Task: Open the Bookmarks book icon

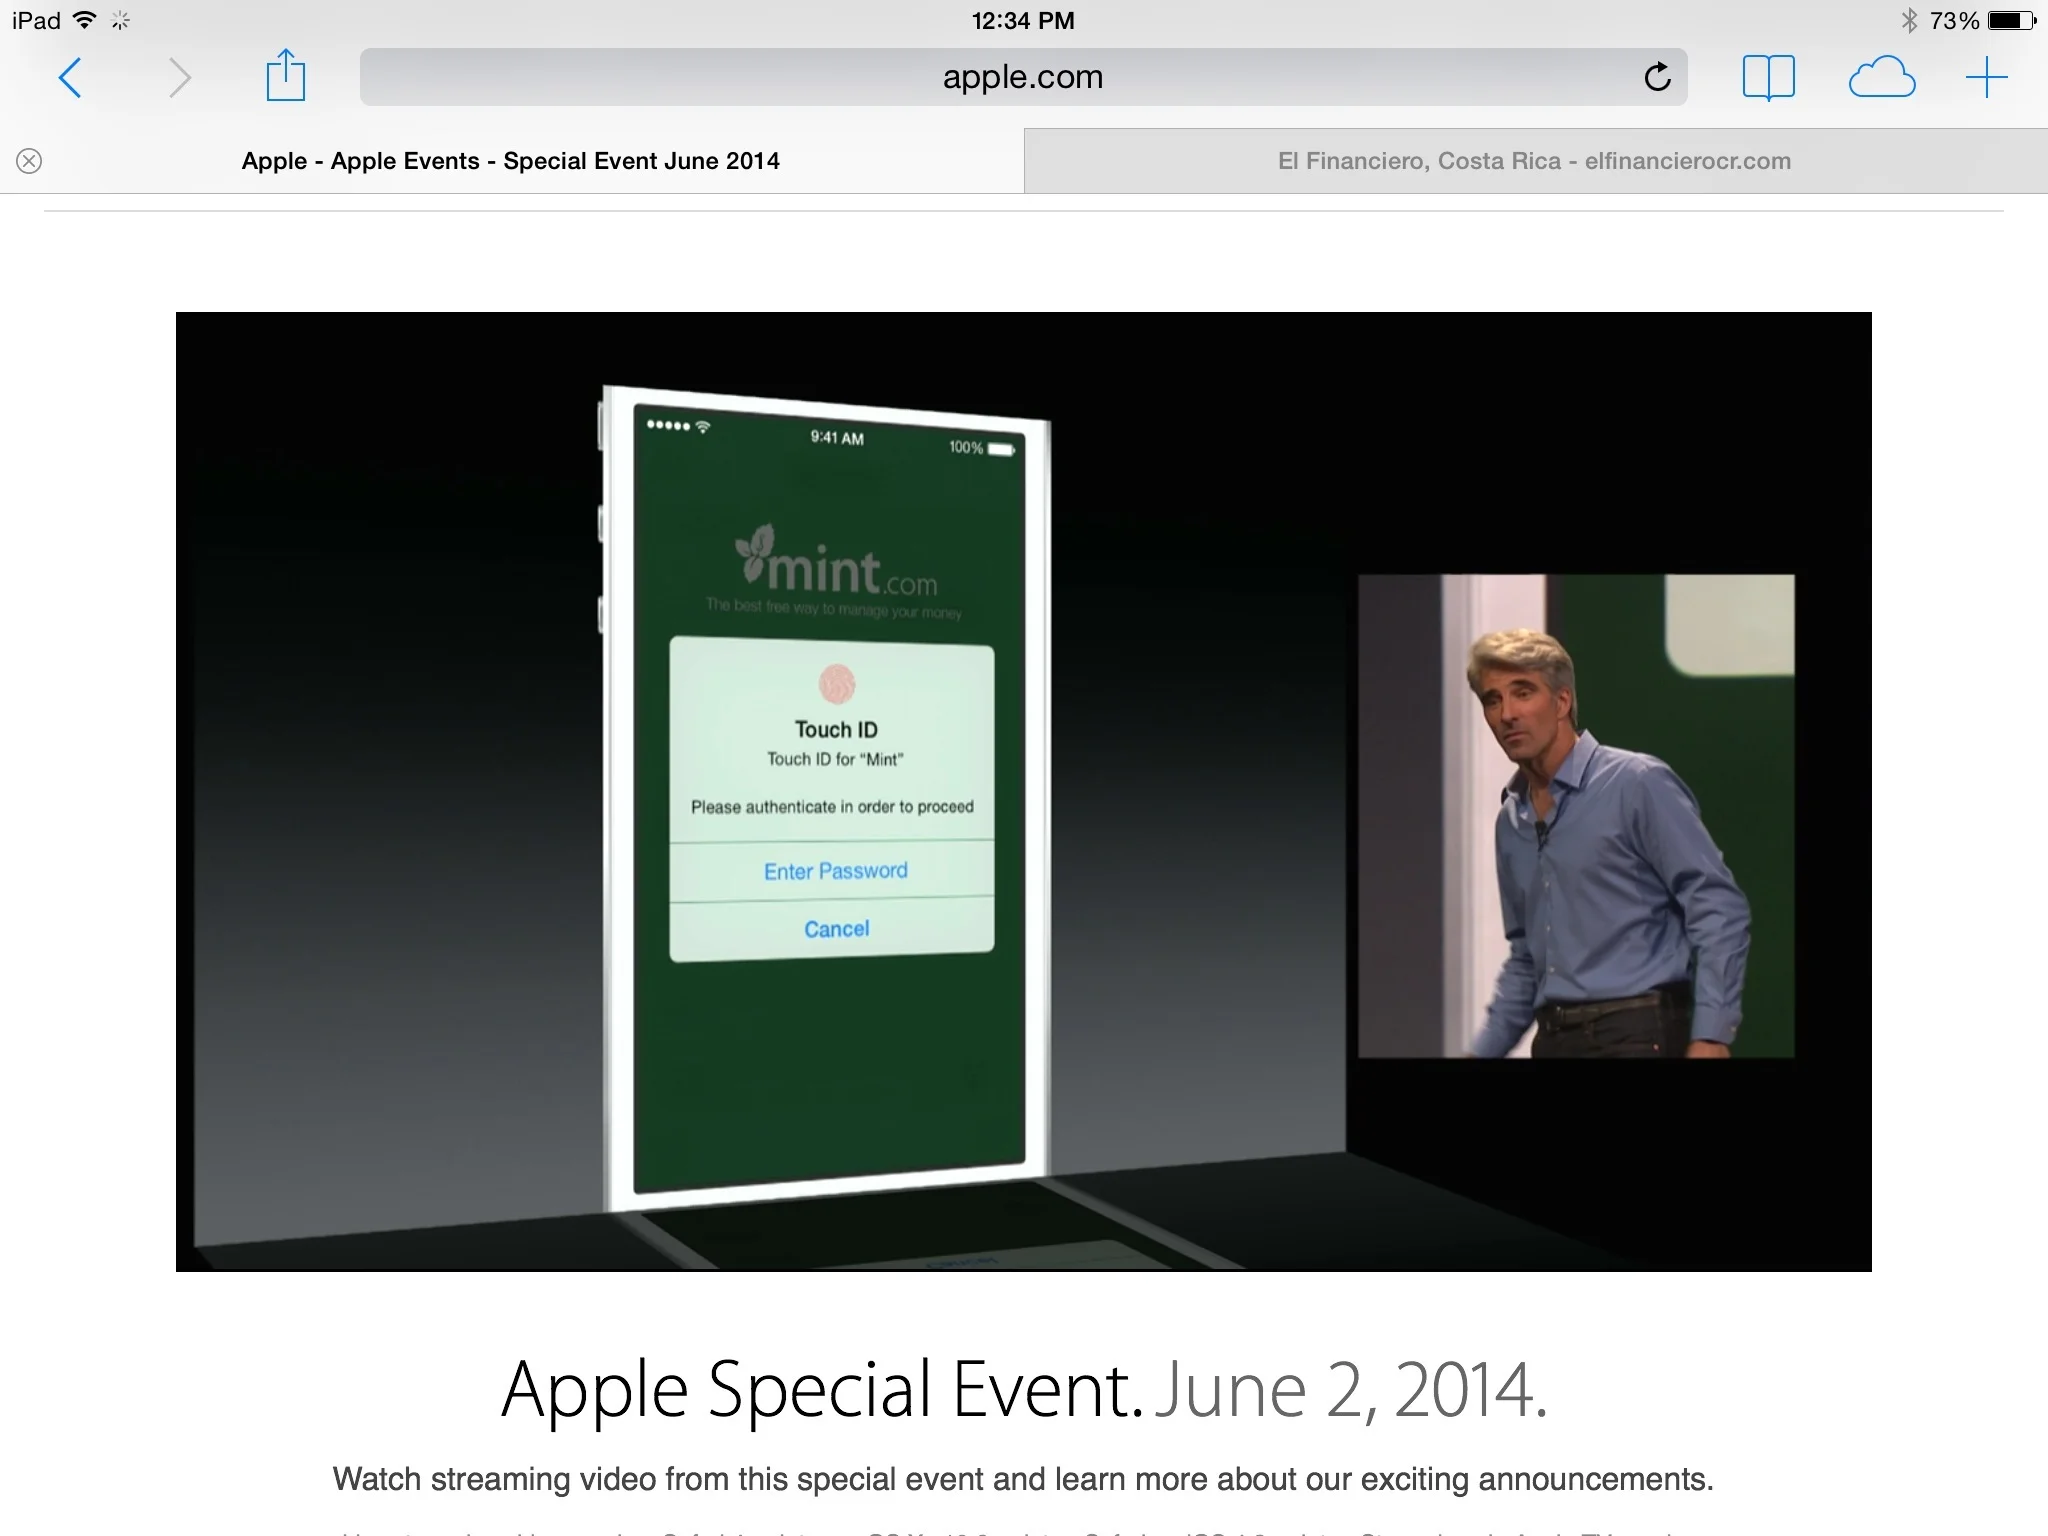Action: [x=1768, y=78]
